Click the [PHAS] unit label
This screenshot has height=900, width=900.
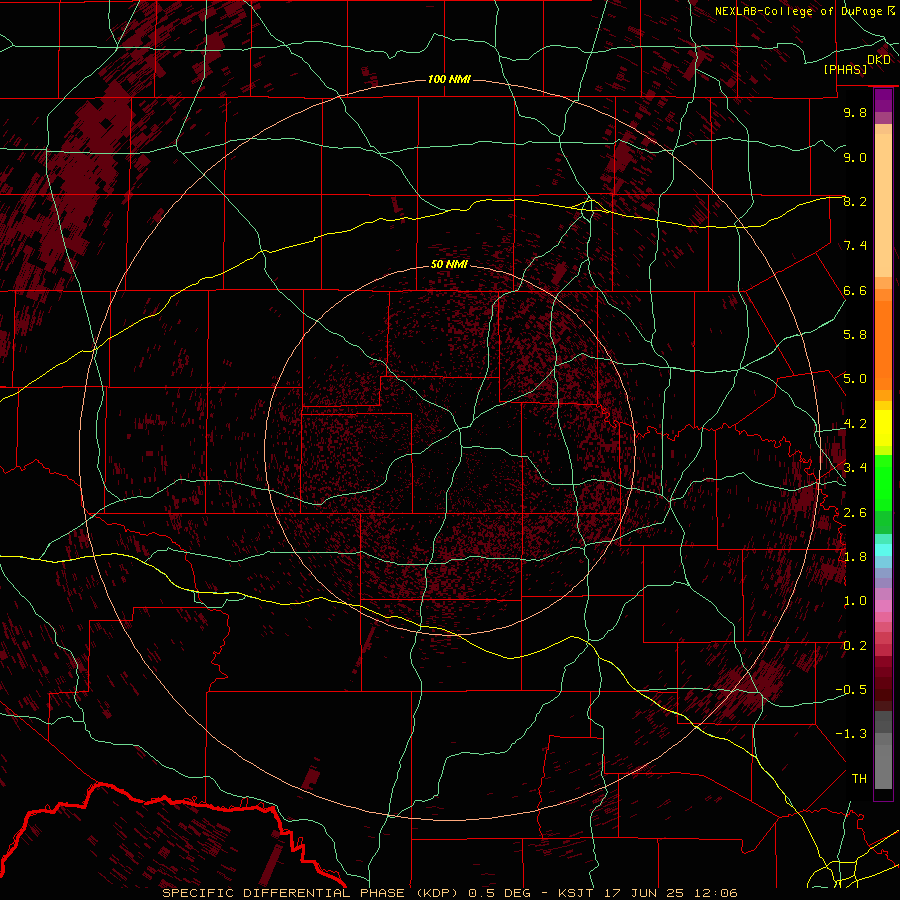pos(845,69)
